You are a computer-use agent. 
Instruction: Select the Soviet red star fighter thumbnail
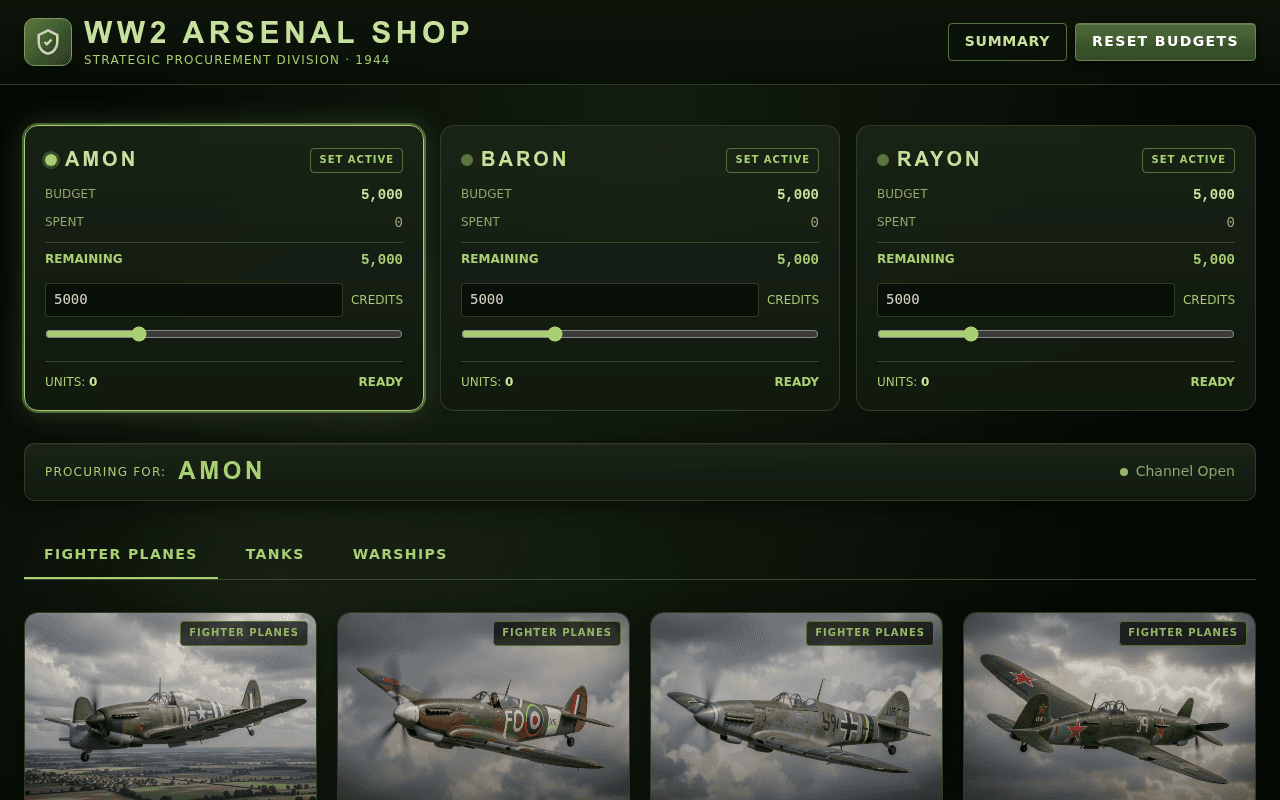(1109, 706)
